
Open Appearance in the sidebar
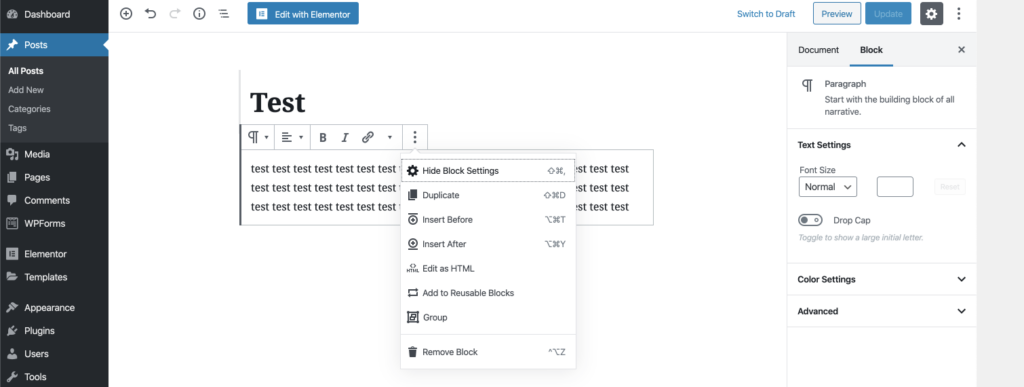click(54, 308)
